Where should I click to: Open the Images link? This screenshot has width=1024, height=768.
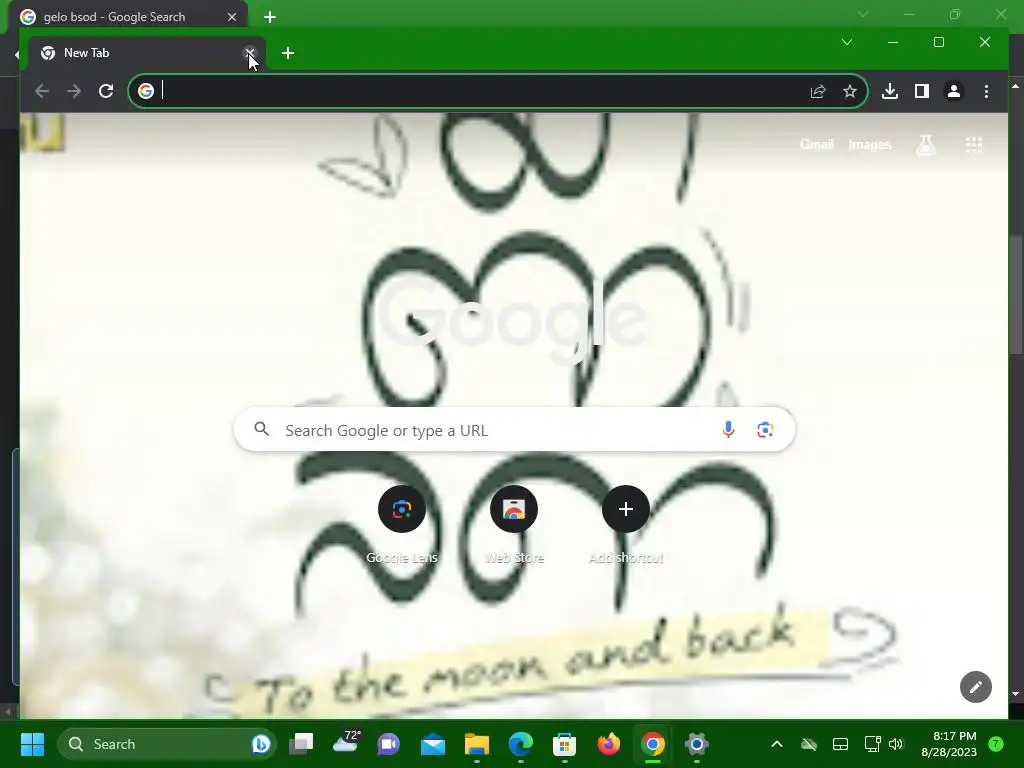(x=869, y=144)
